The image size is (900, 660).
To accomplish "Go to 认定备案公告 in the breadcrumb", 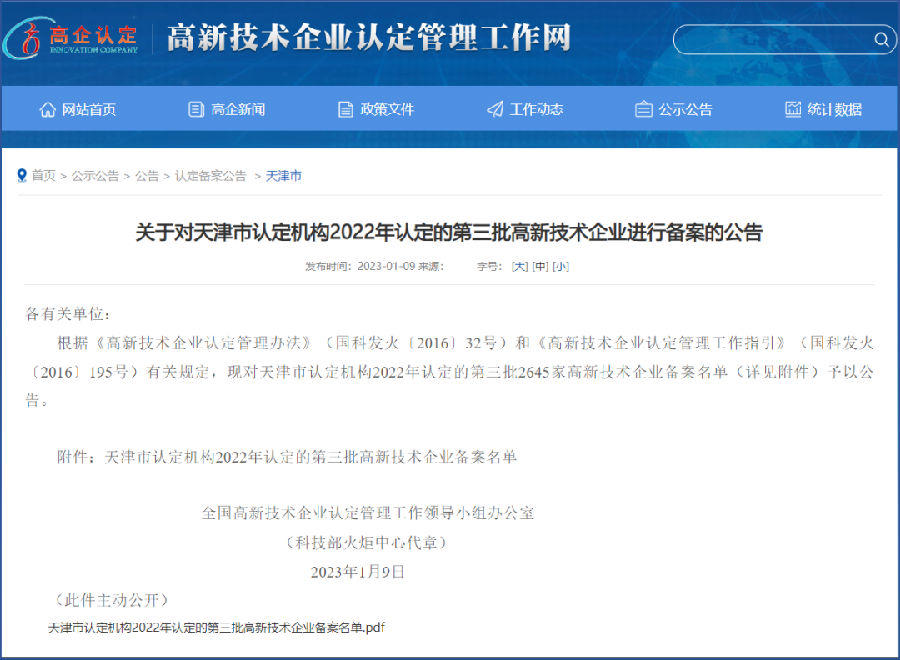I will click(x=210, y=176).
